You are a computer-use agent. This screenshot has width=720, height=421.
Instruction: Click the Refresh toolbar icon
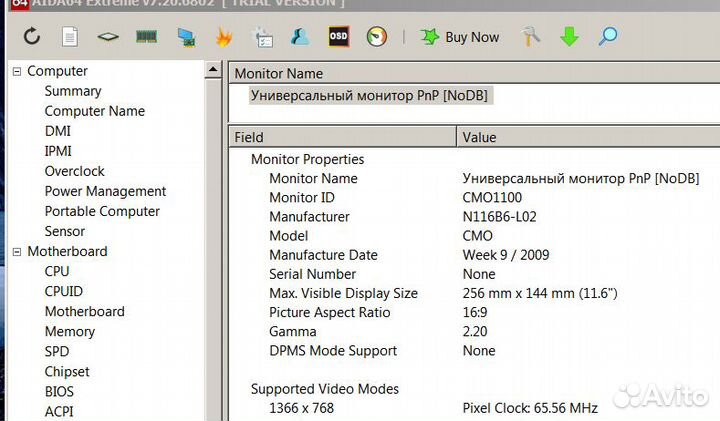point(32,36)
